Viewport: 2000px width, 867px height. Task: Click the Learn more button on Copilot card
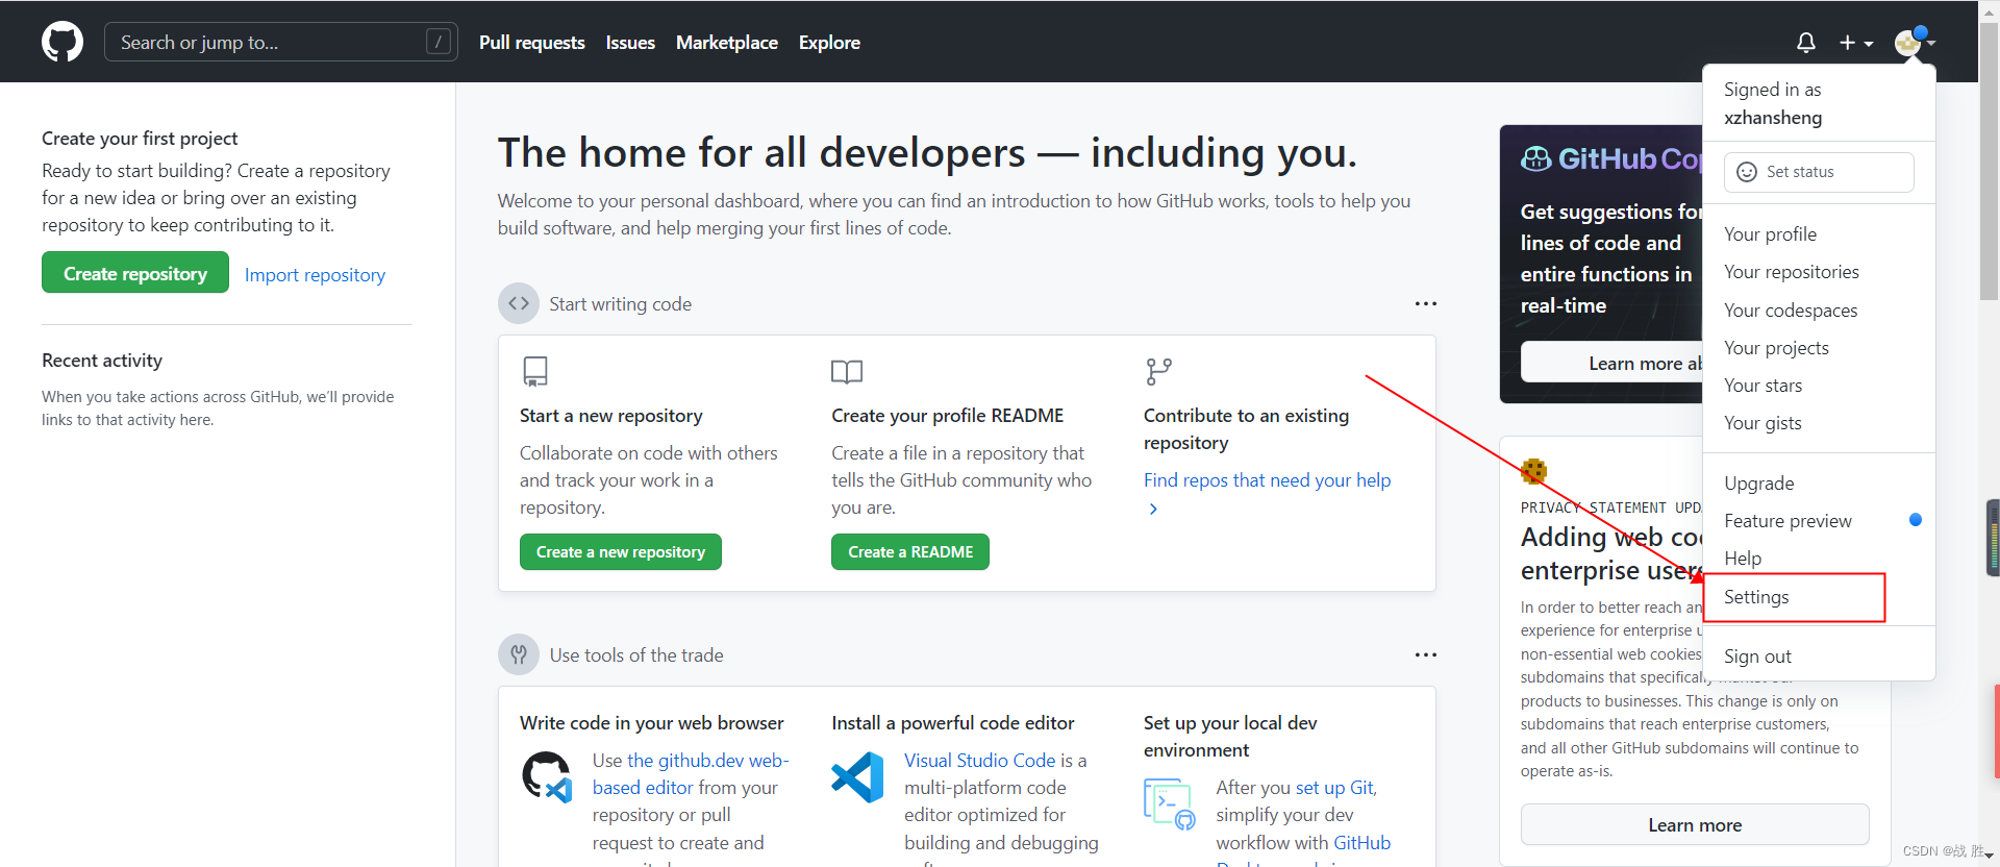coord(1612,362)
